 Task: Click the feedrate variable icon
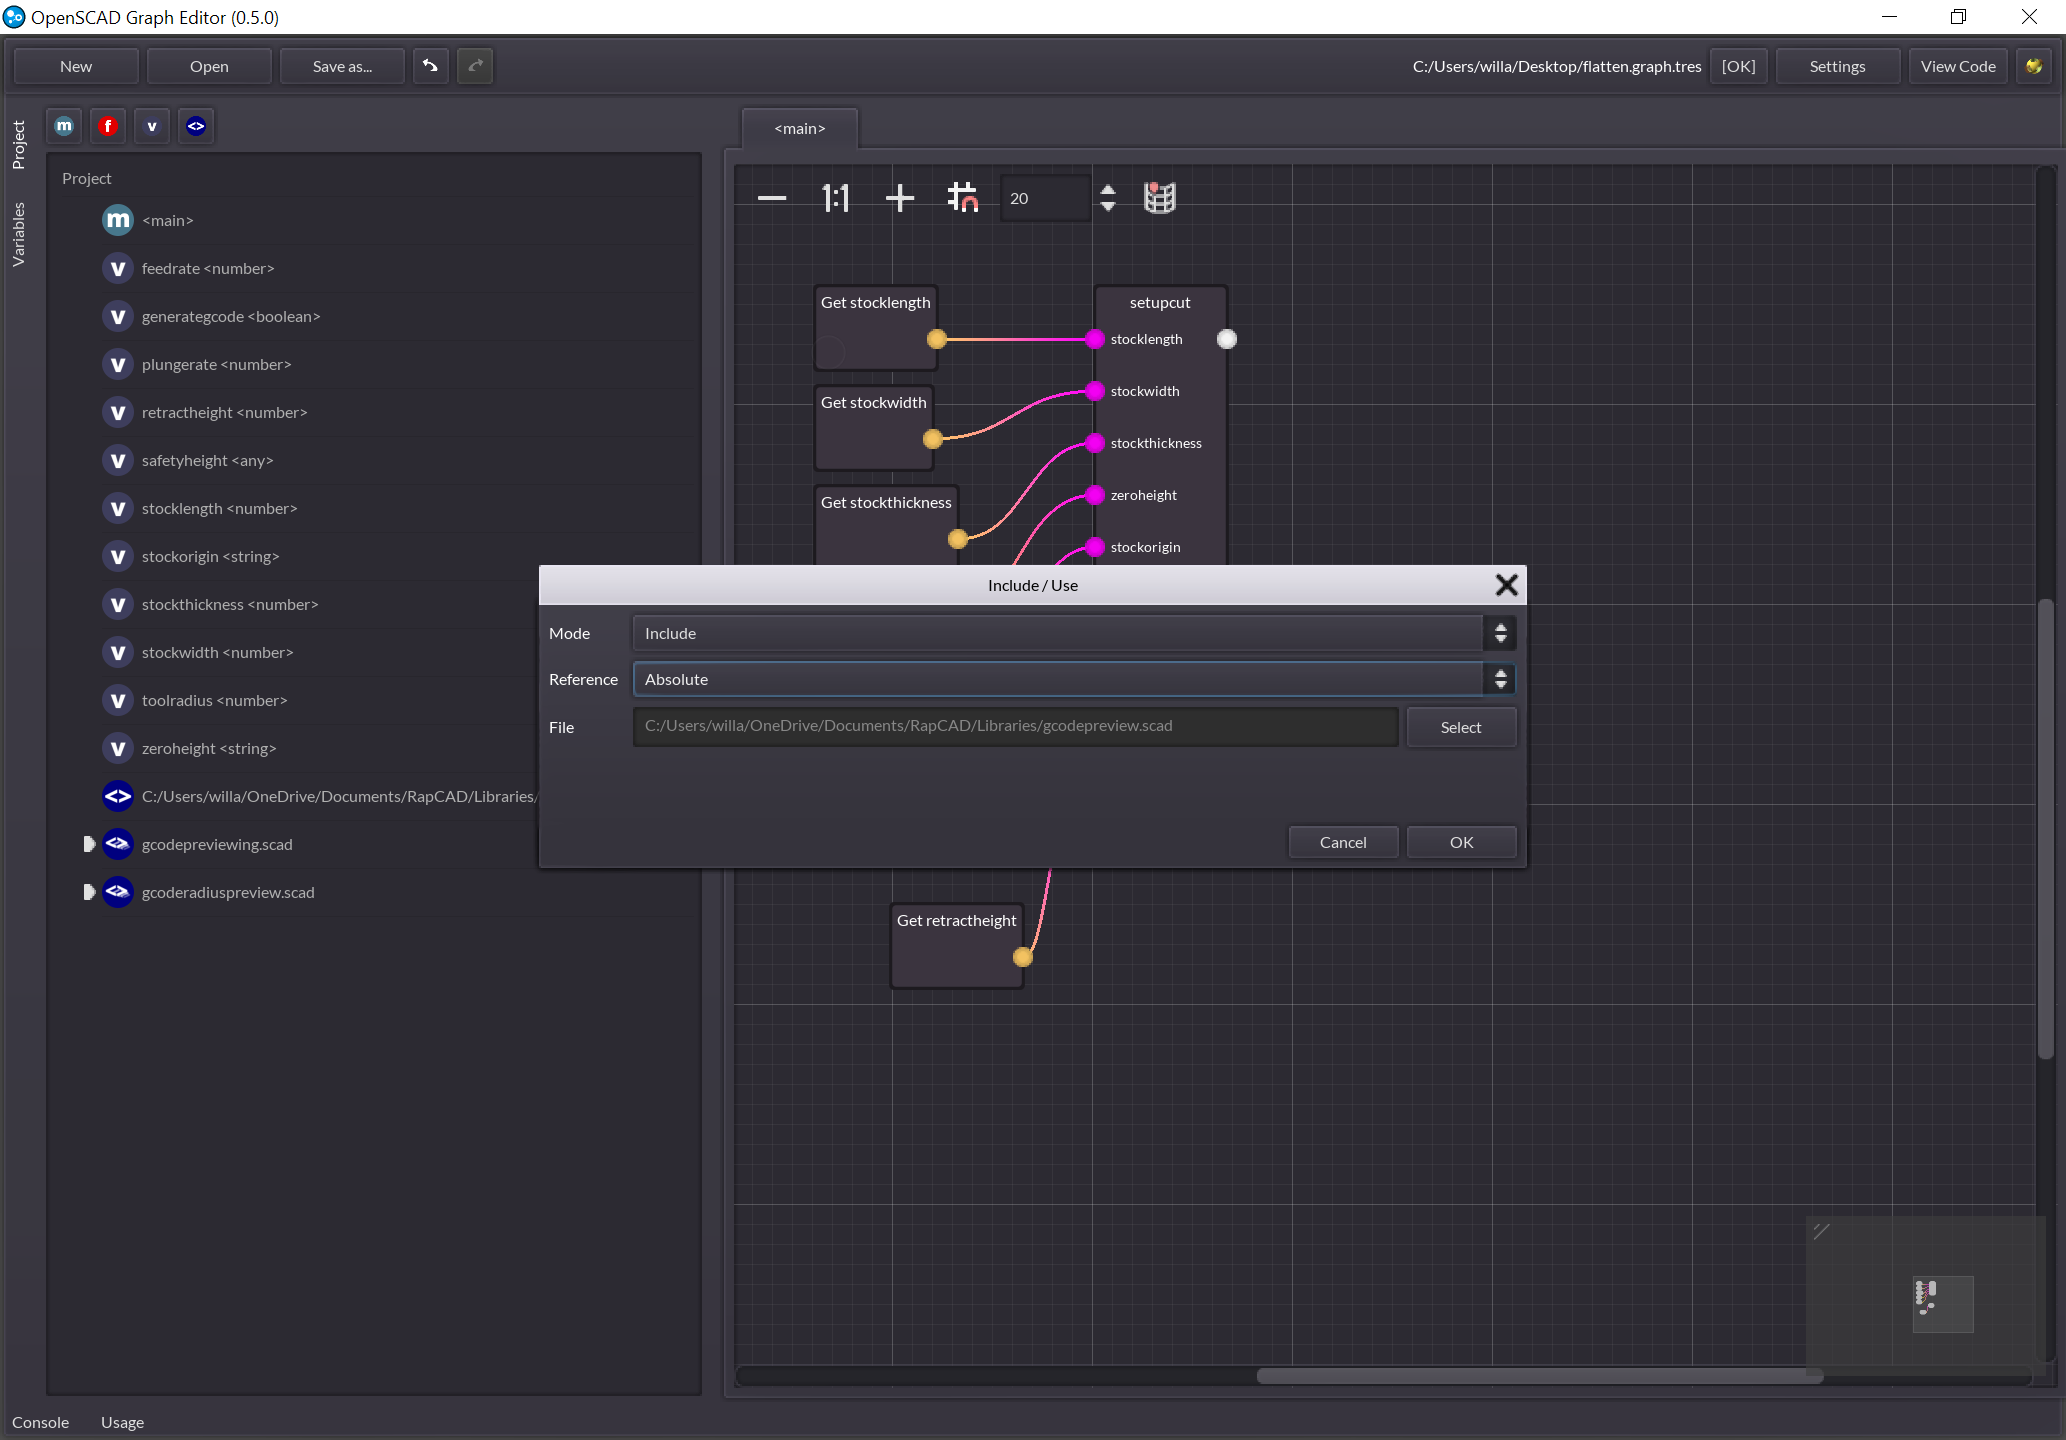coord(118,268)
